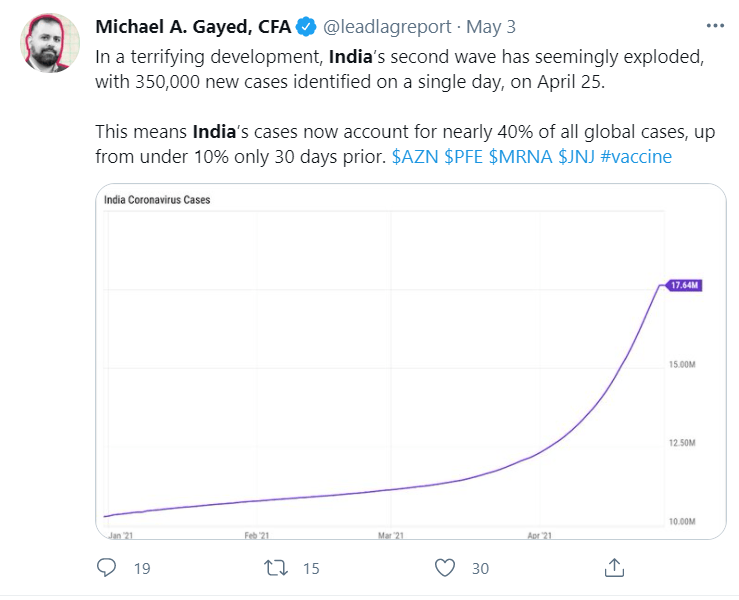Open Michael A. Gayed profile avatar
This screenshot has height=600, width=739.
tap(50, 43)
